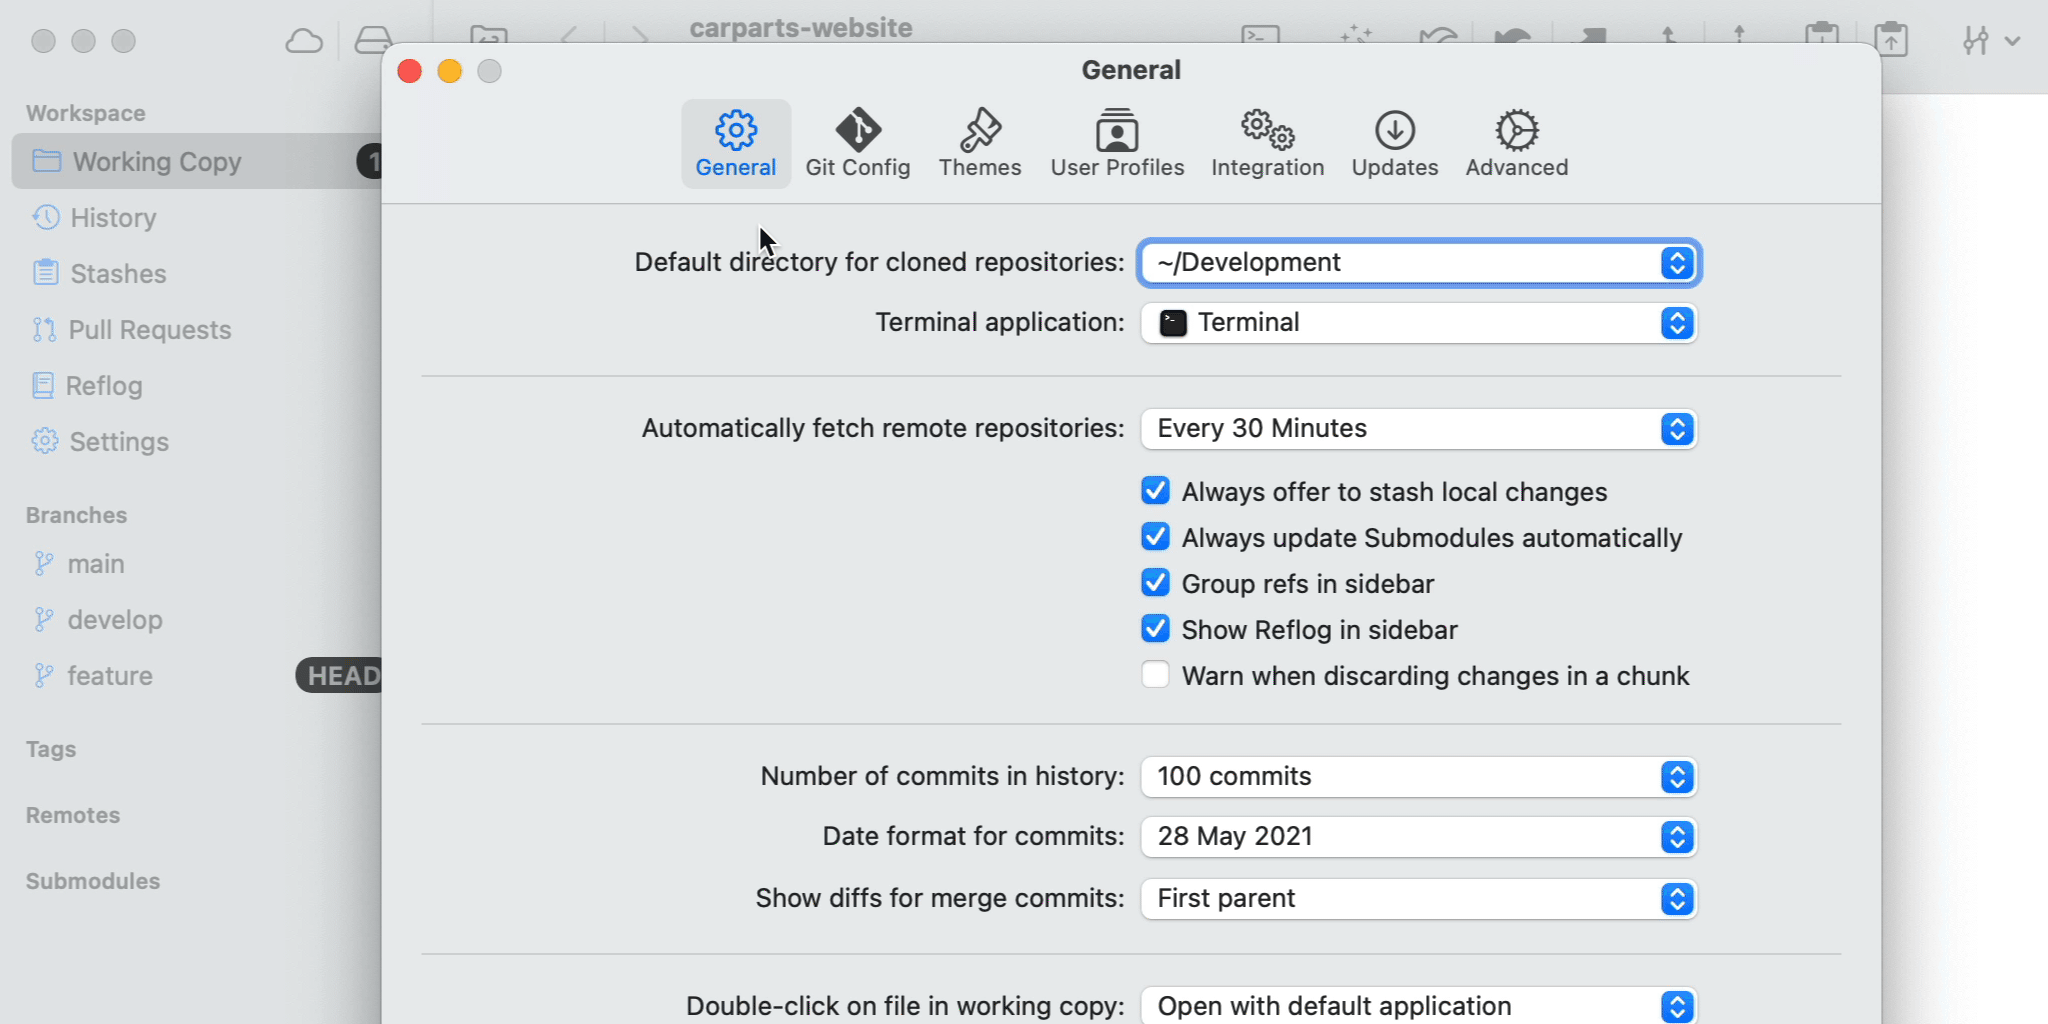
Task: Select Stashes in the sidebar
Action: pos(118,274)
